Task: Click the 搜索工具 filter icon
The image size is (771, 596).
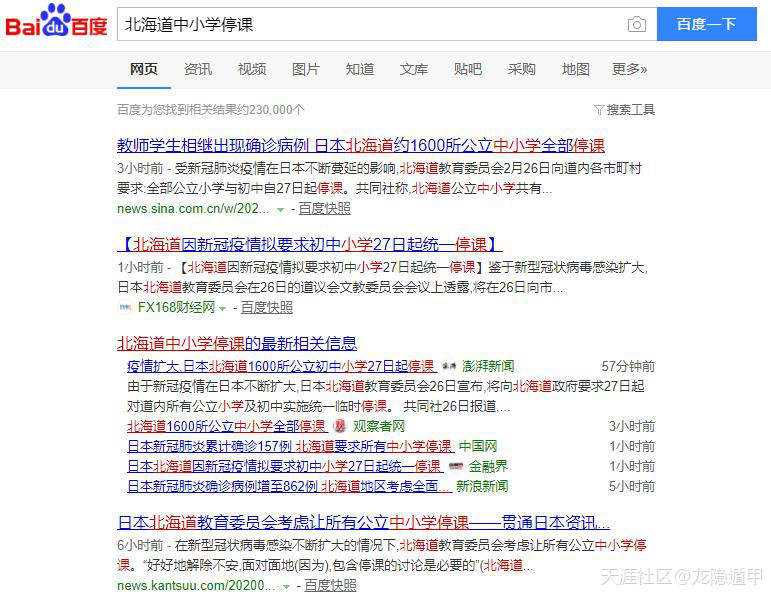Action: click(598, 110)
